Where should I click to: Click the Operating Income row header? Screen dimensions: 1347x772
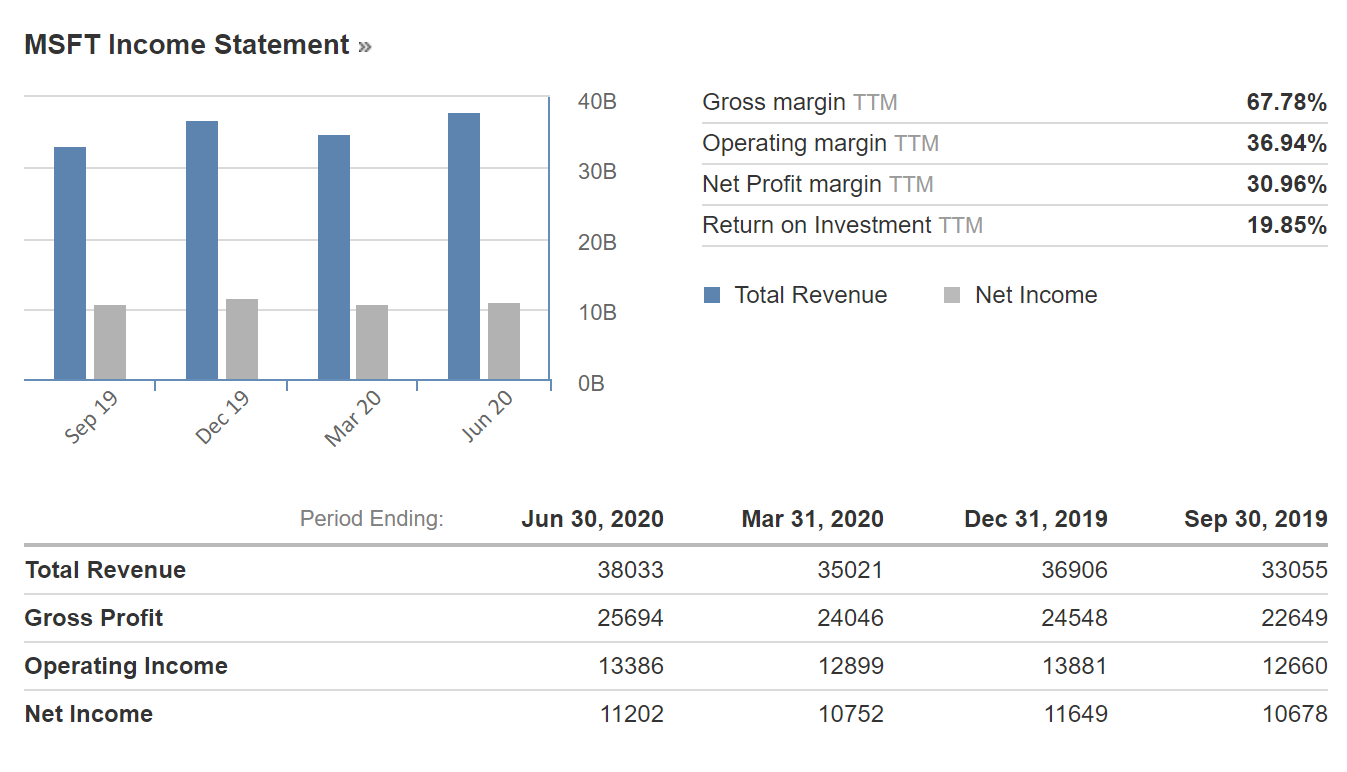pyautogui.click(x=126, y=666)
